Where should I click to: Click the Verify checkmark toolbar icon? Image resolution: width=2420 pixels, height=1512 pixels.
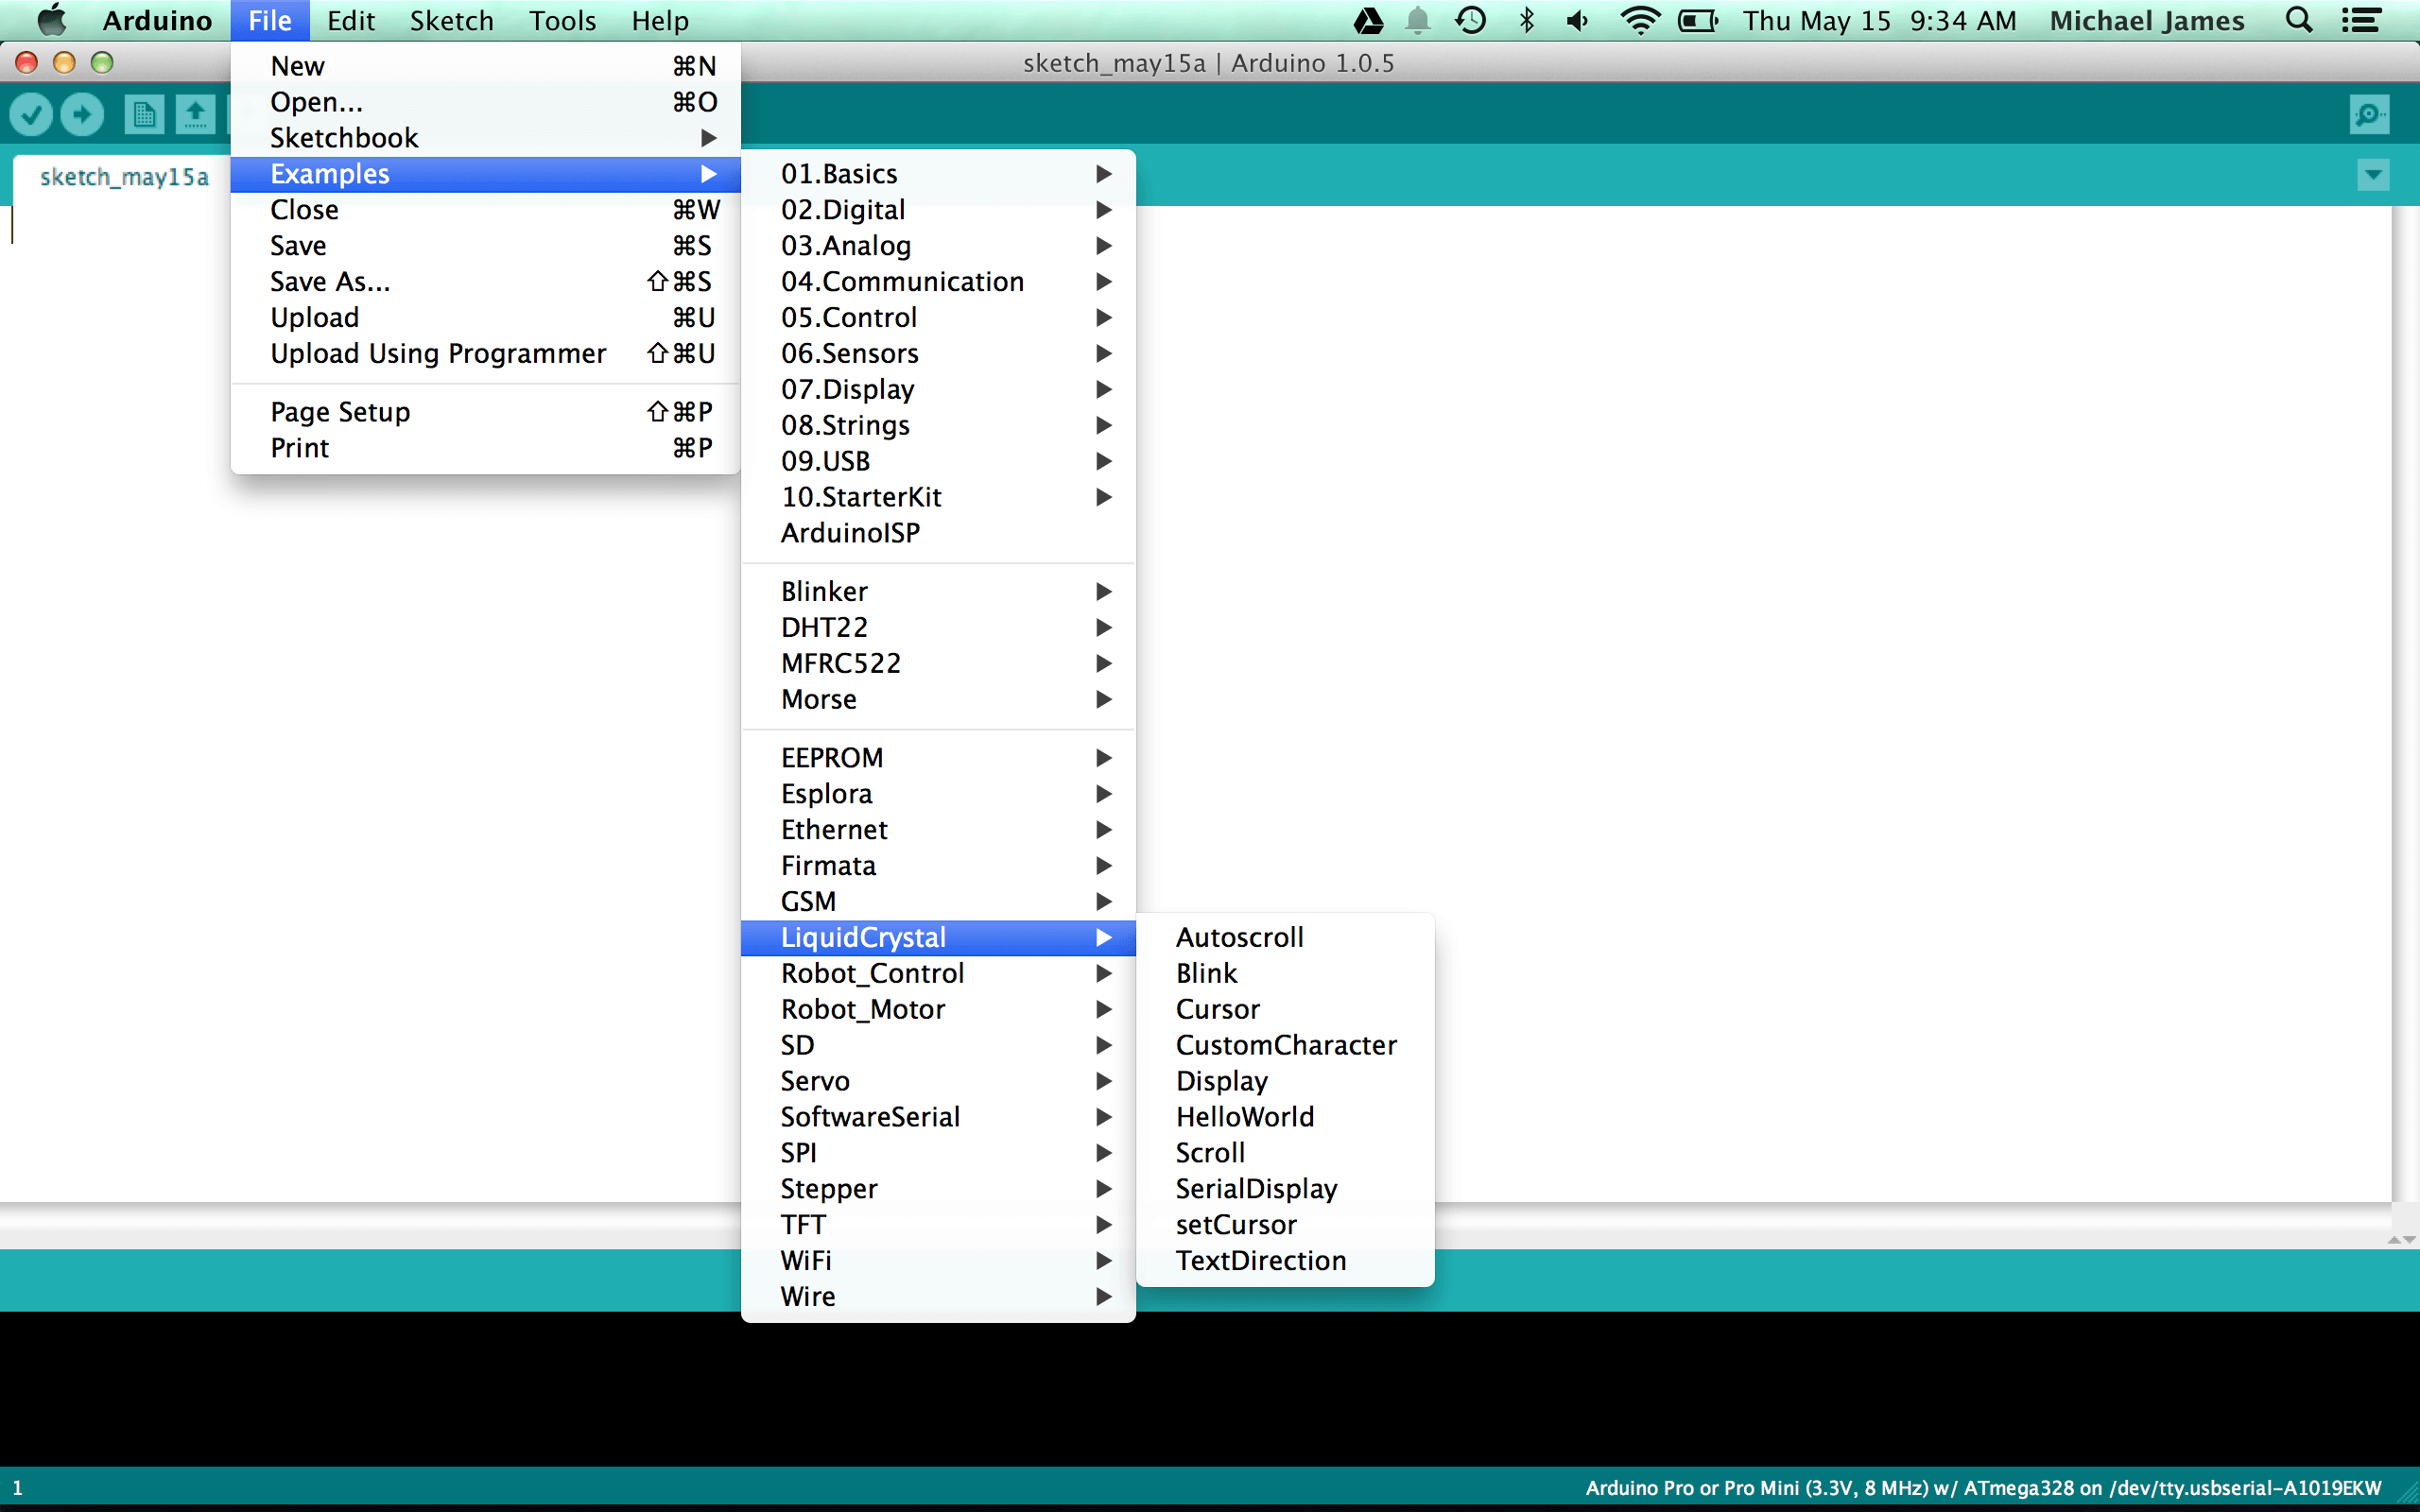point(31,115)
